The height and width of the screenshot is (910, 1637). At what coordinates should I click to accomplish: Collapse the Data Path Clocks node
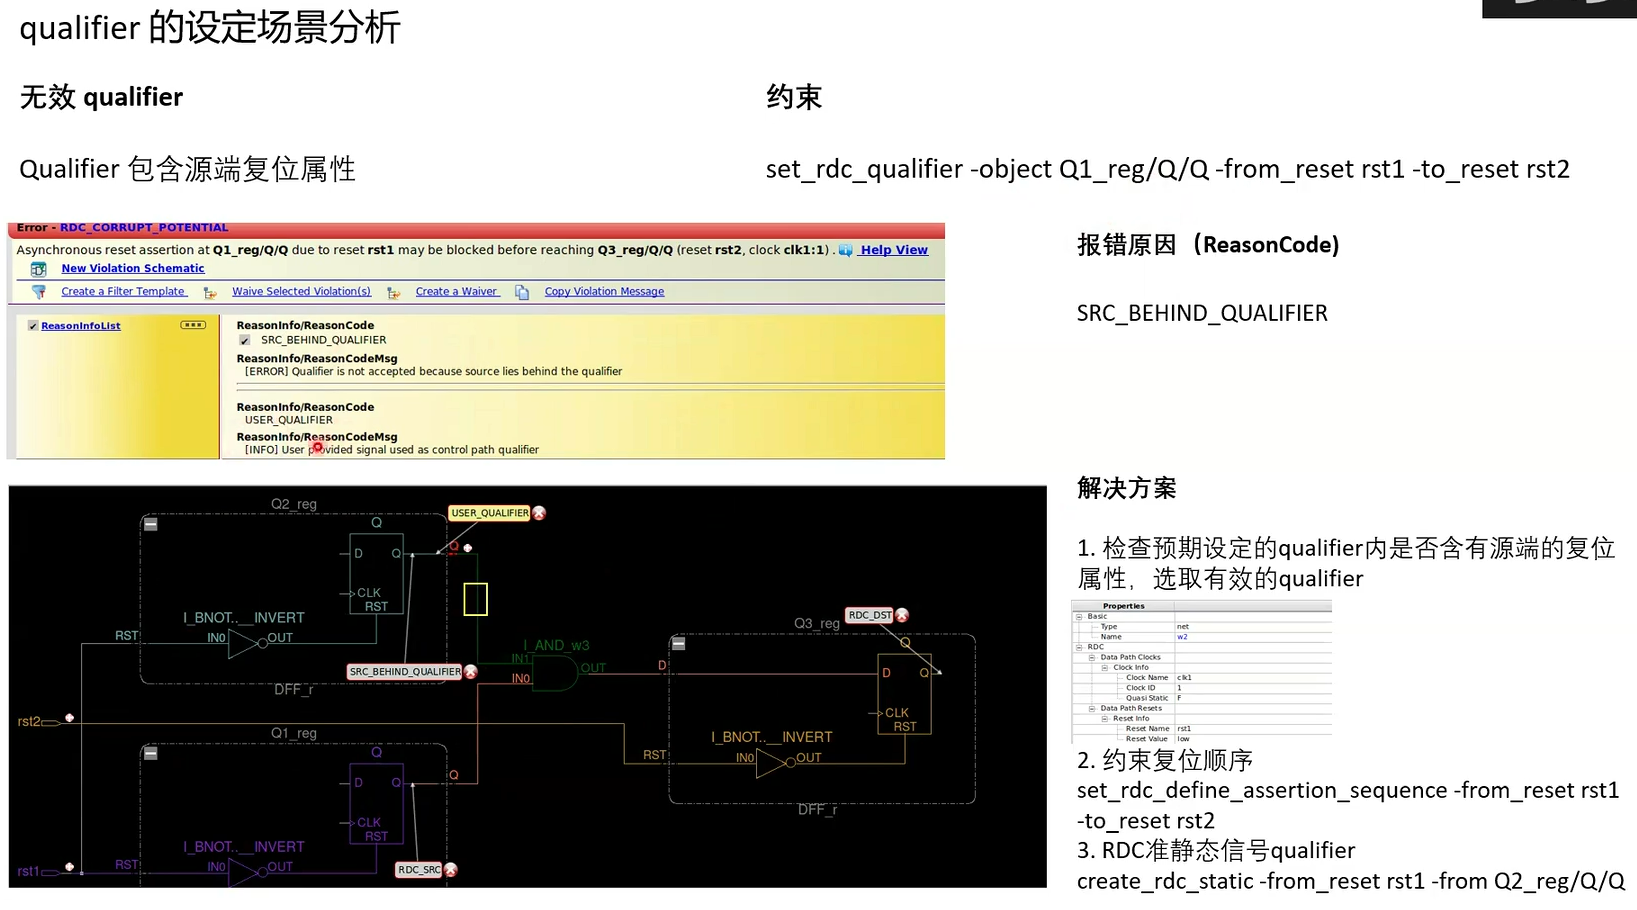click(x=1092, y=658)
